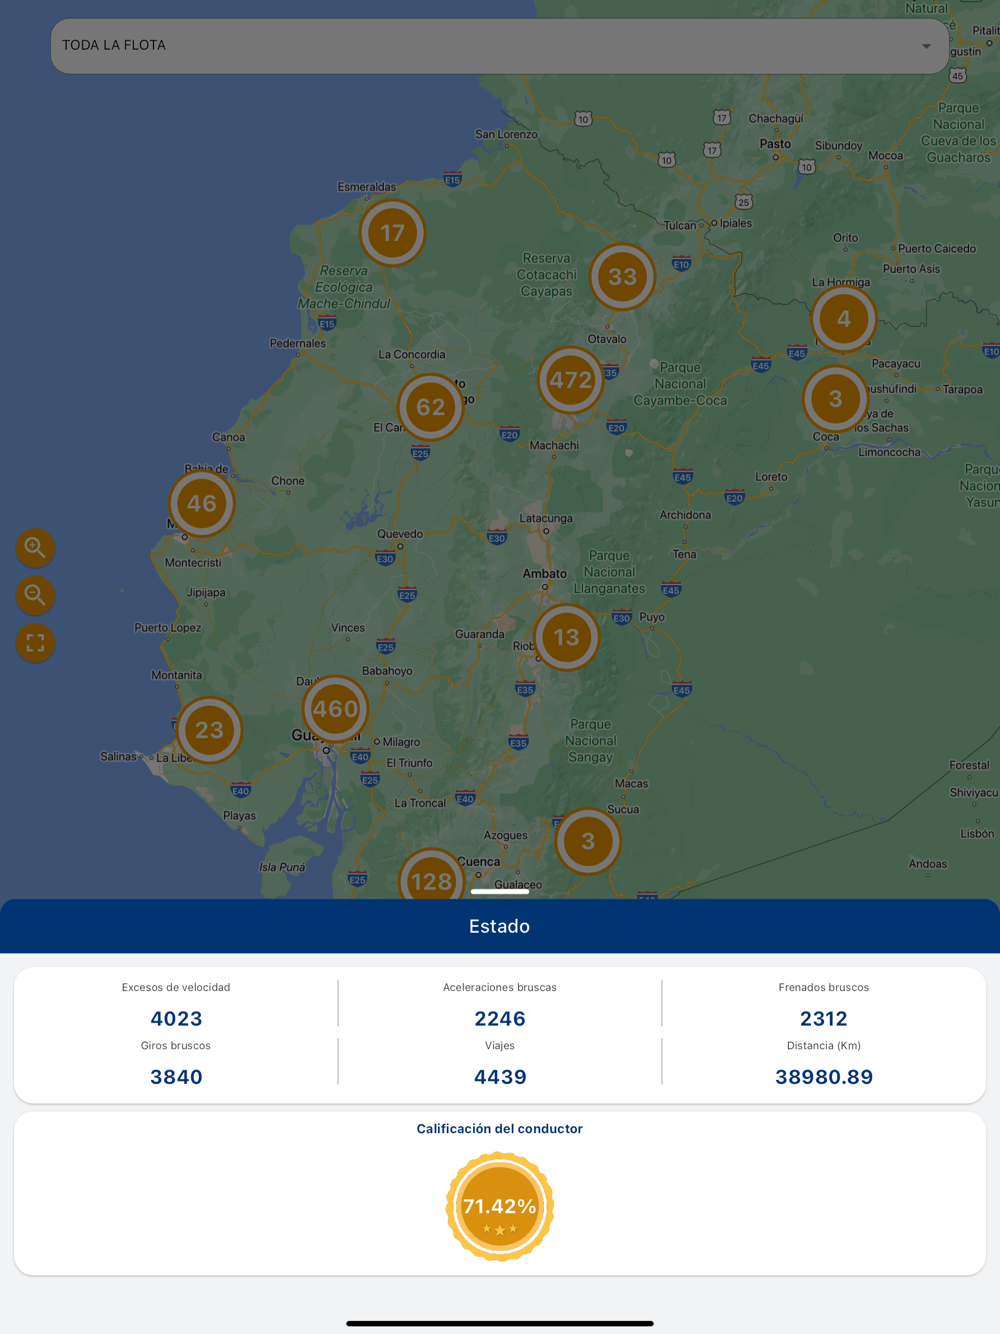
Task: Tap the cluster labeled 3 near Coca
Action: coord(835,399)
